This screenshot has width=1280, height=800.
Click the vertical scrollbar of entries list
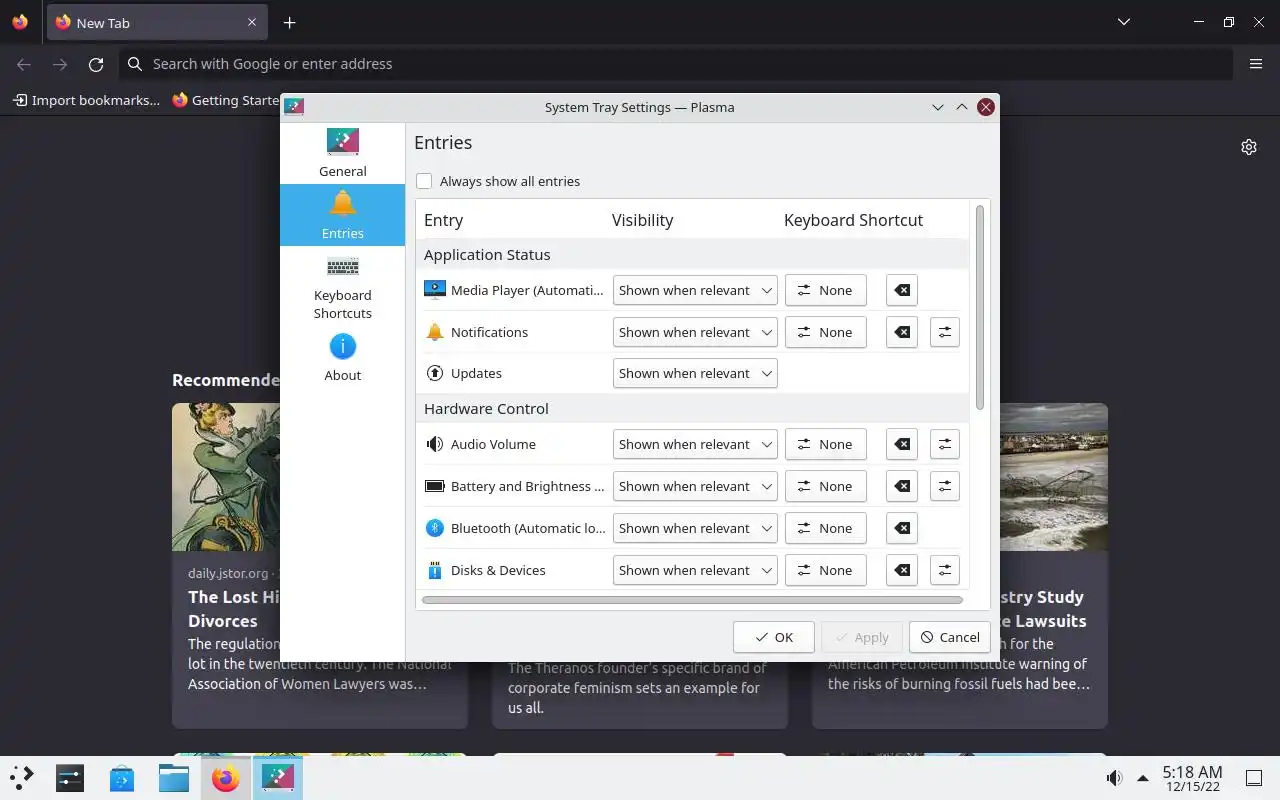pyautogui.click(x=980, y=308)
